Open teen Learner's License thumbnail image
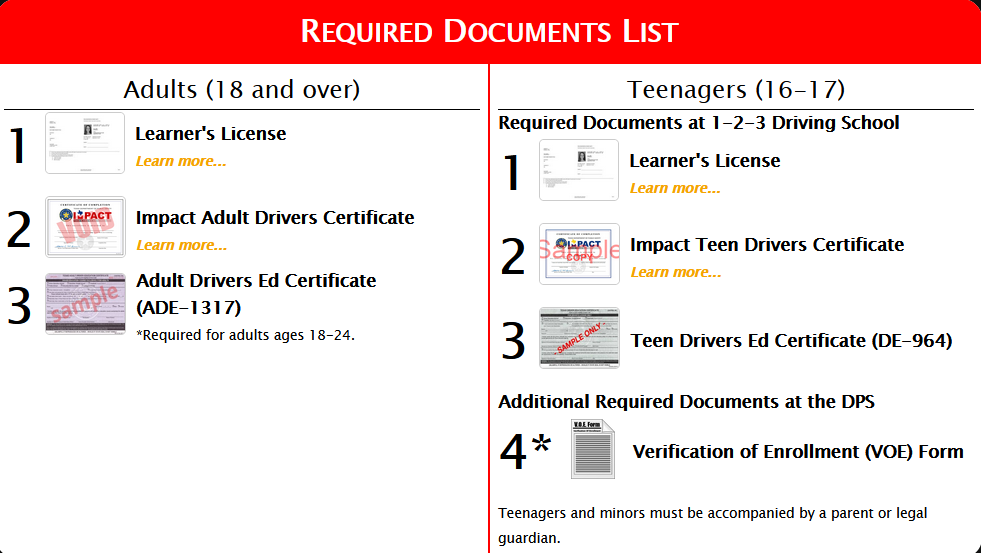 tap(579, 170)
